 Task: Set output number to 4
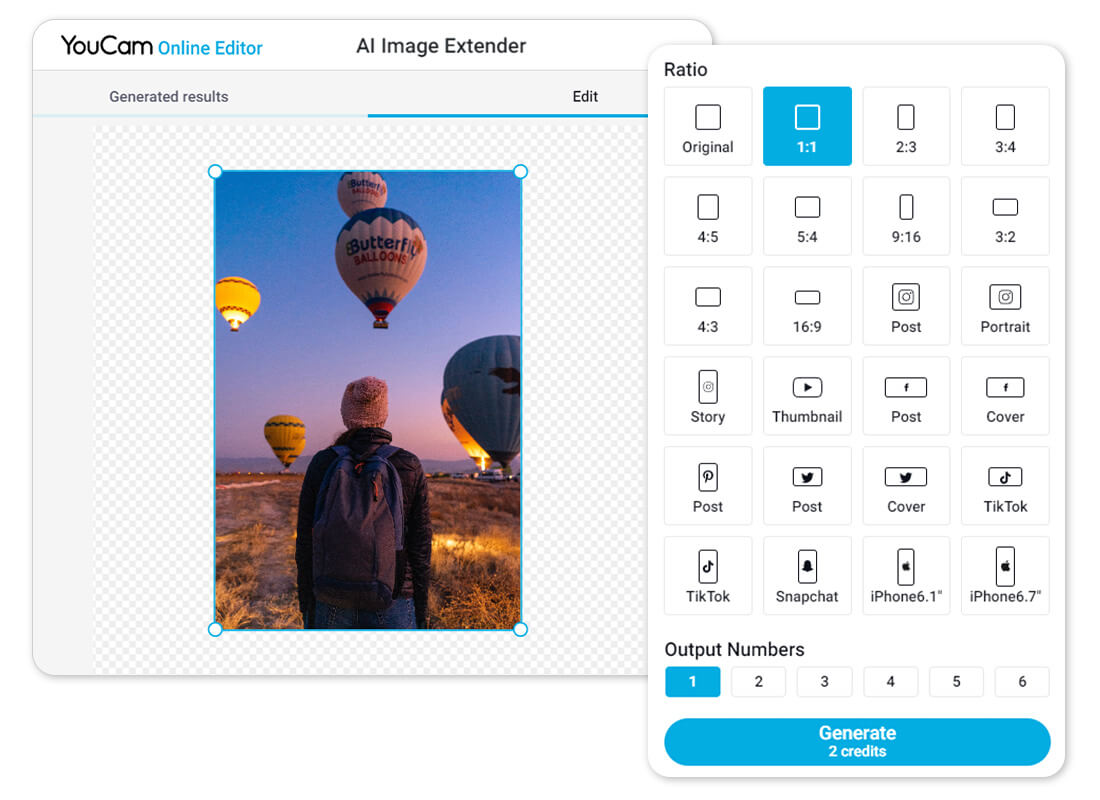890,681
